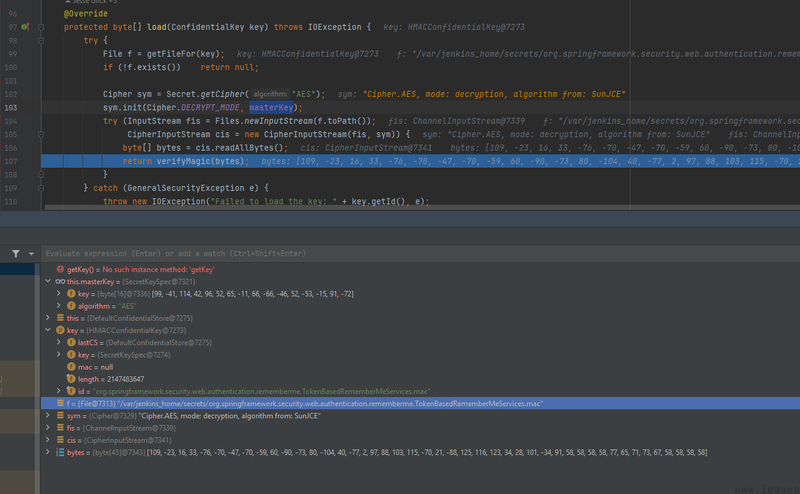This screenshot has height=494, width=800.
Task: Expand the fis ChannelInputStream variable
Action: pos(47,428)
